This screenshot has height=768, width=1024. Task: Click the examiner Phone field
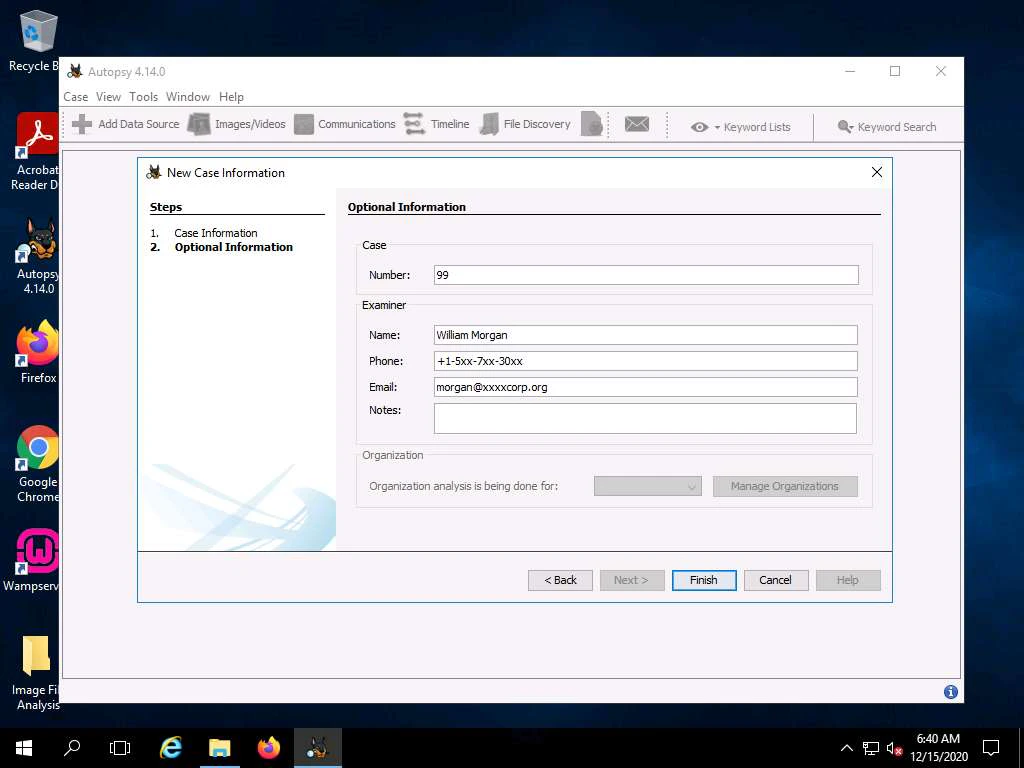[x=645, y=361]
